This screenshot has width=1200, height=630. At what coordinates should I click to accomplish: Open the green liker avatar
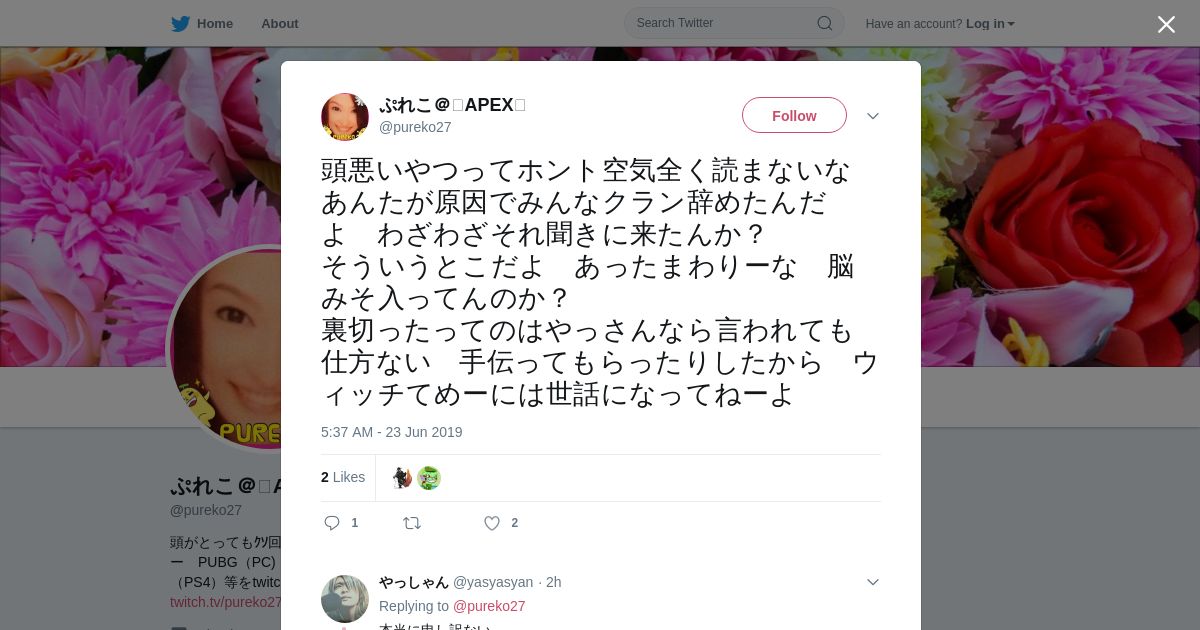tap(429, 478)
